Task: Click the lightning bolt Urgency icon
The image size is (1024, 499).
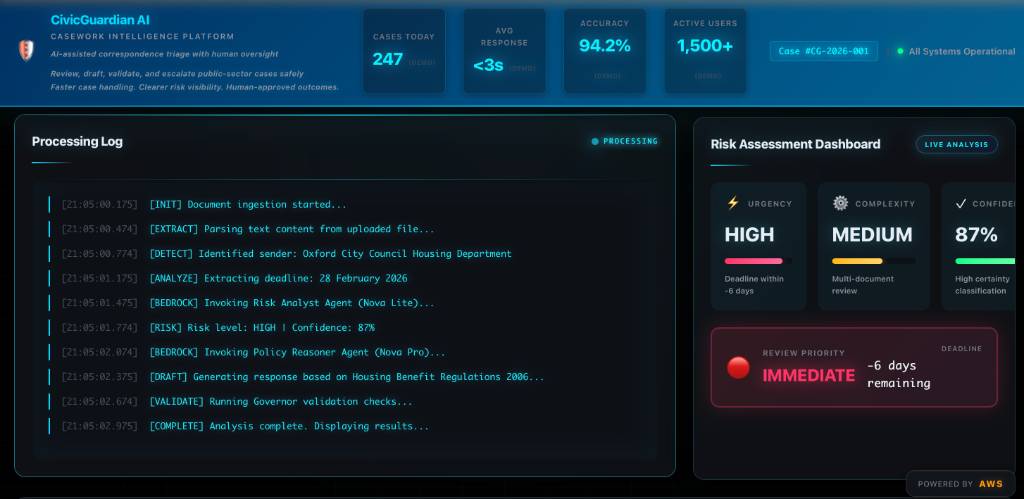Action: tap(733, 203)
